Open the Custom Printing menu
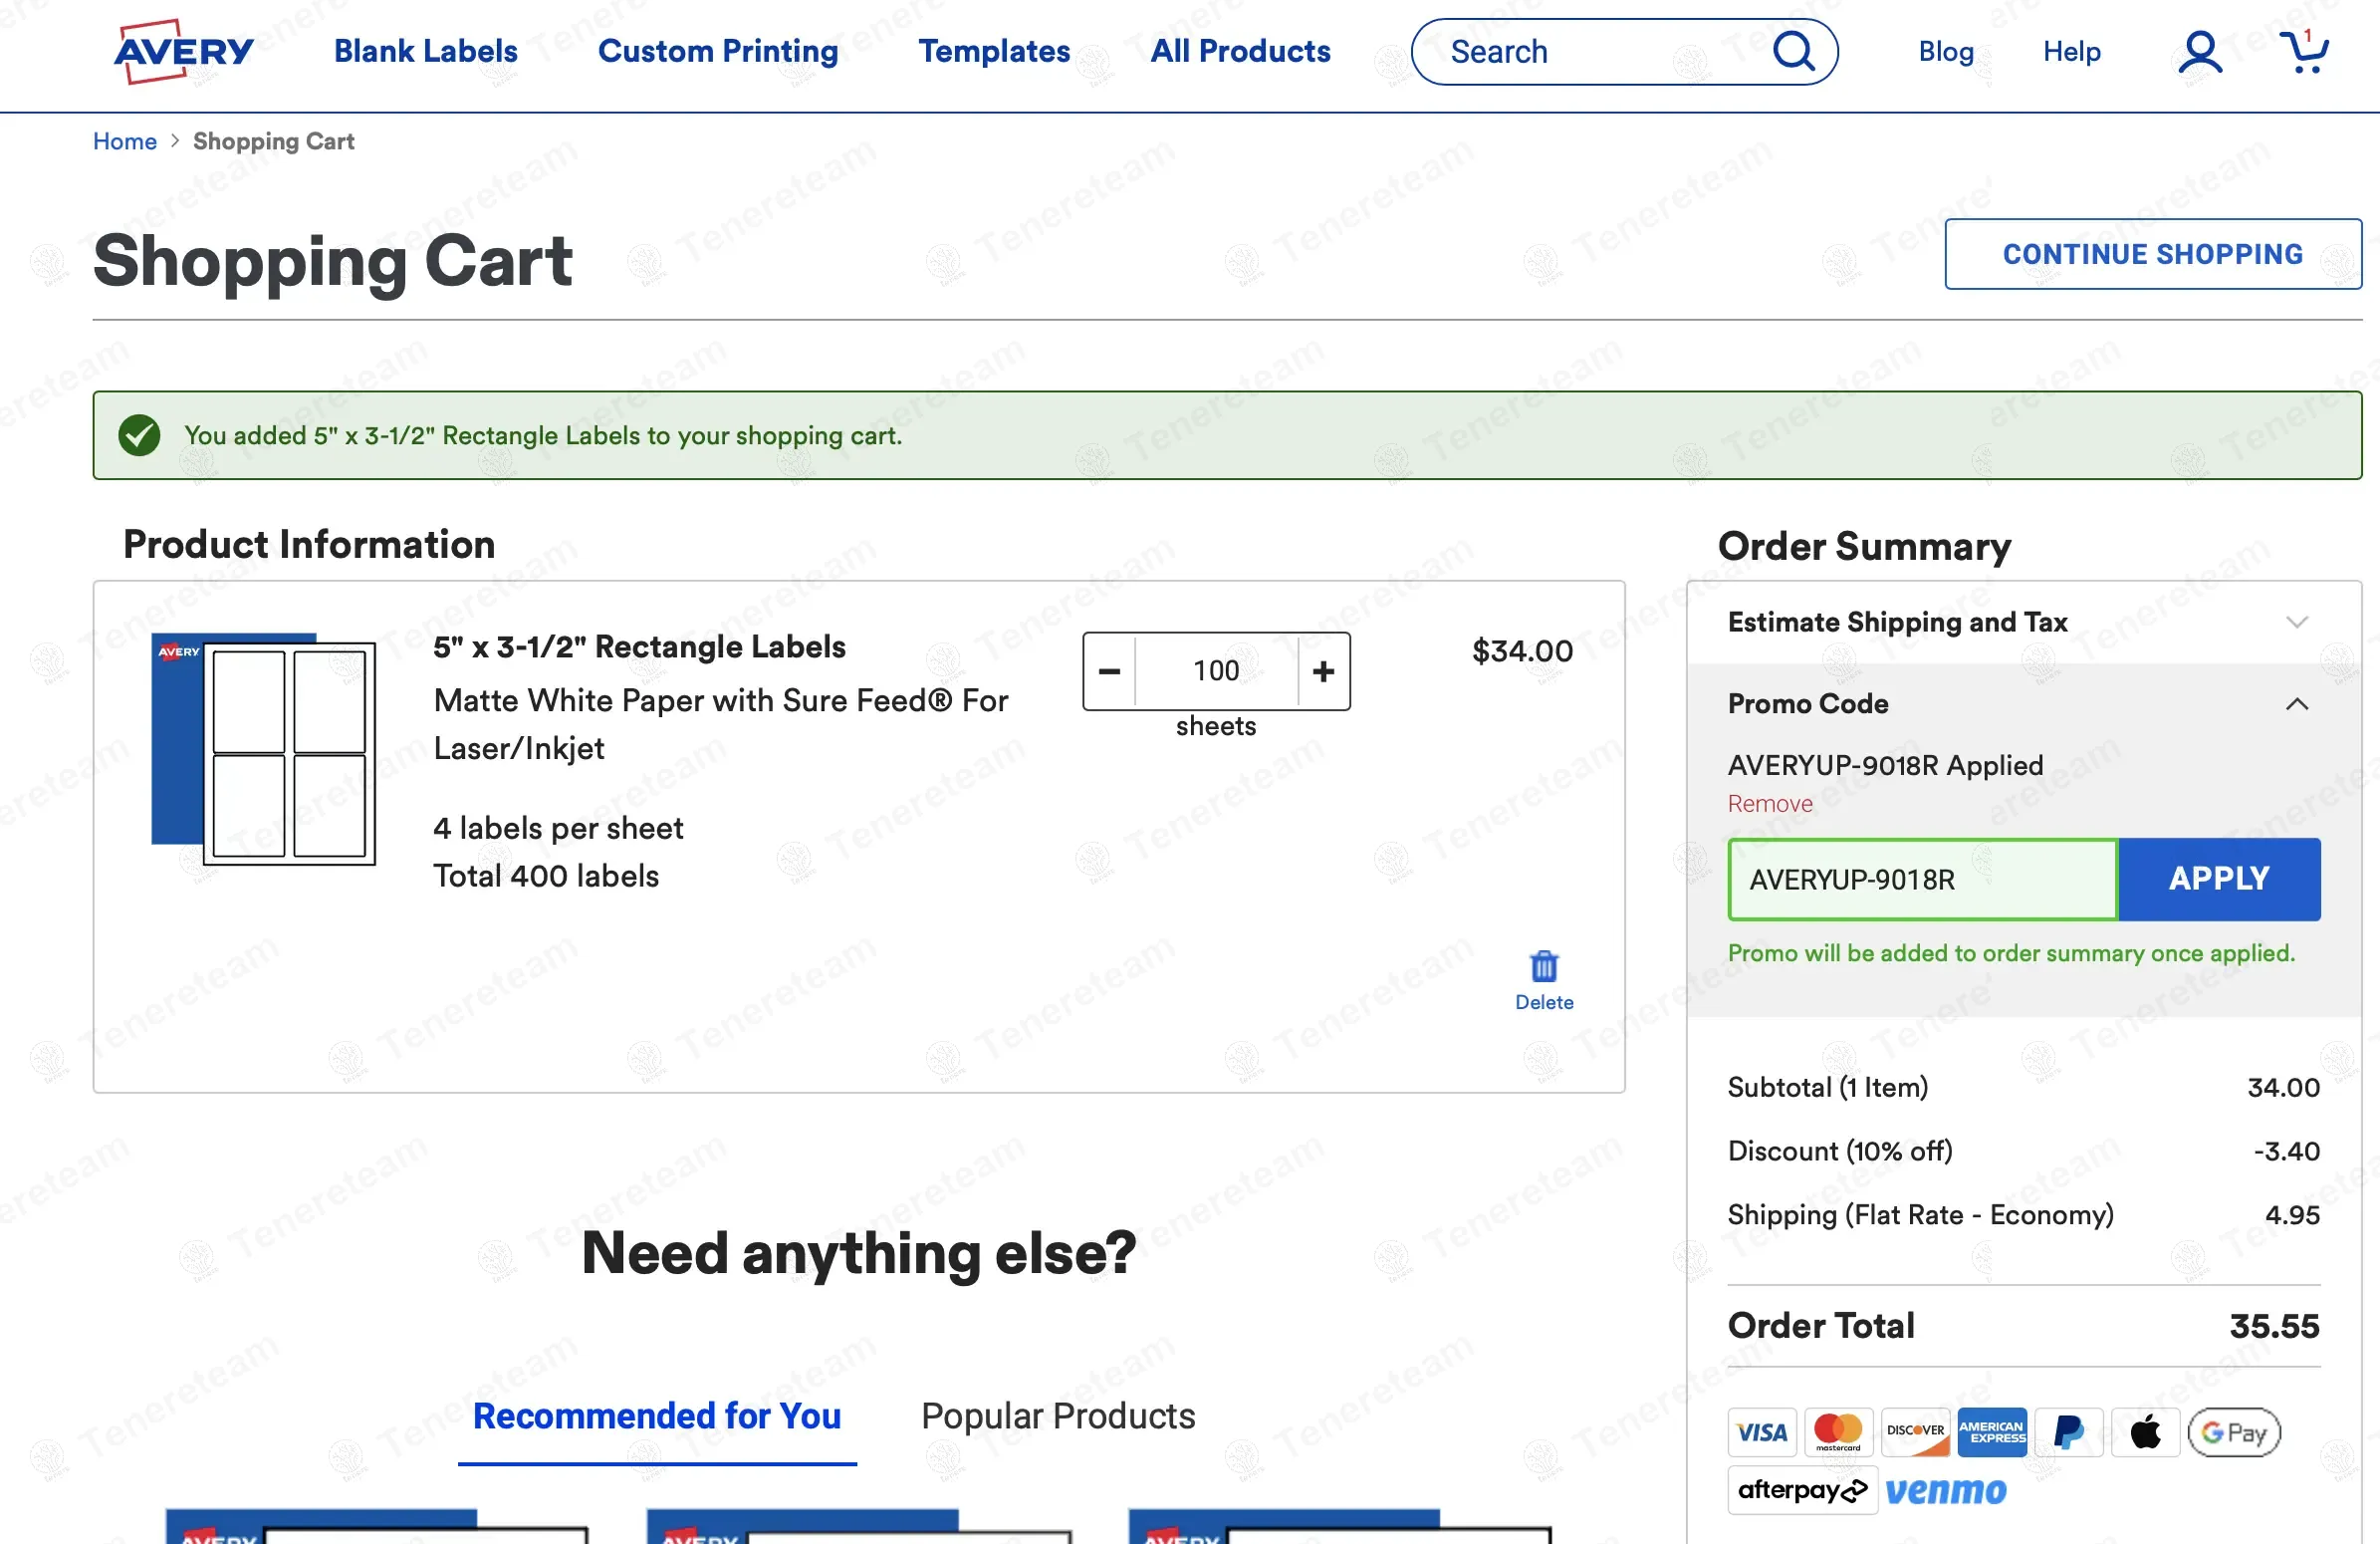 pyautogui.click(x=717, y=51)
